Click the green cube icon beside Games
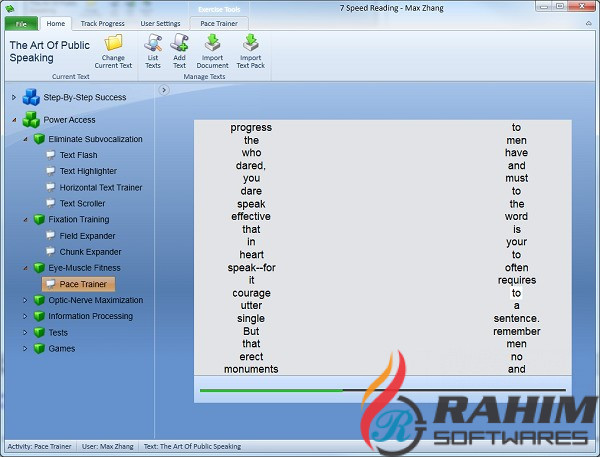Image resolution: width=600 pixels, height=457 pixels. click(39, 349)
